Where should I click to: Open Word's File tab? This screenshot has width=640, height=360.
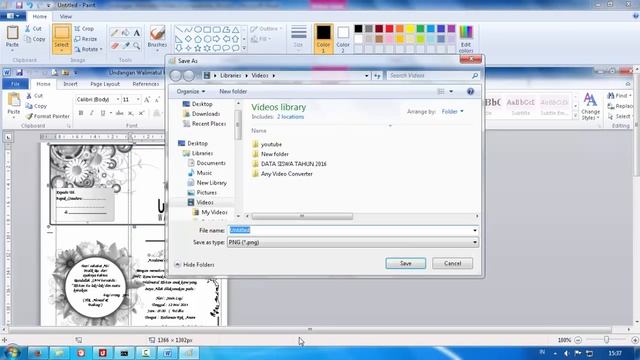pos(15,84)
